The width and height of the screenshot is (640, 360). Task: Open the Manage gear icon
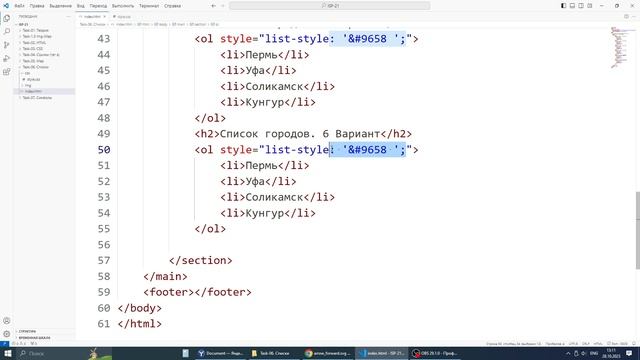tap(7, 334)
